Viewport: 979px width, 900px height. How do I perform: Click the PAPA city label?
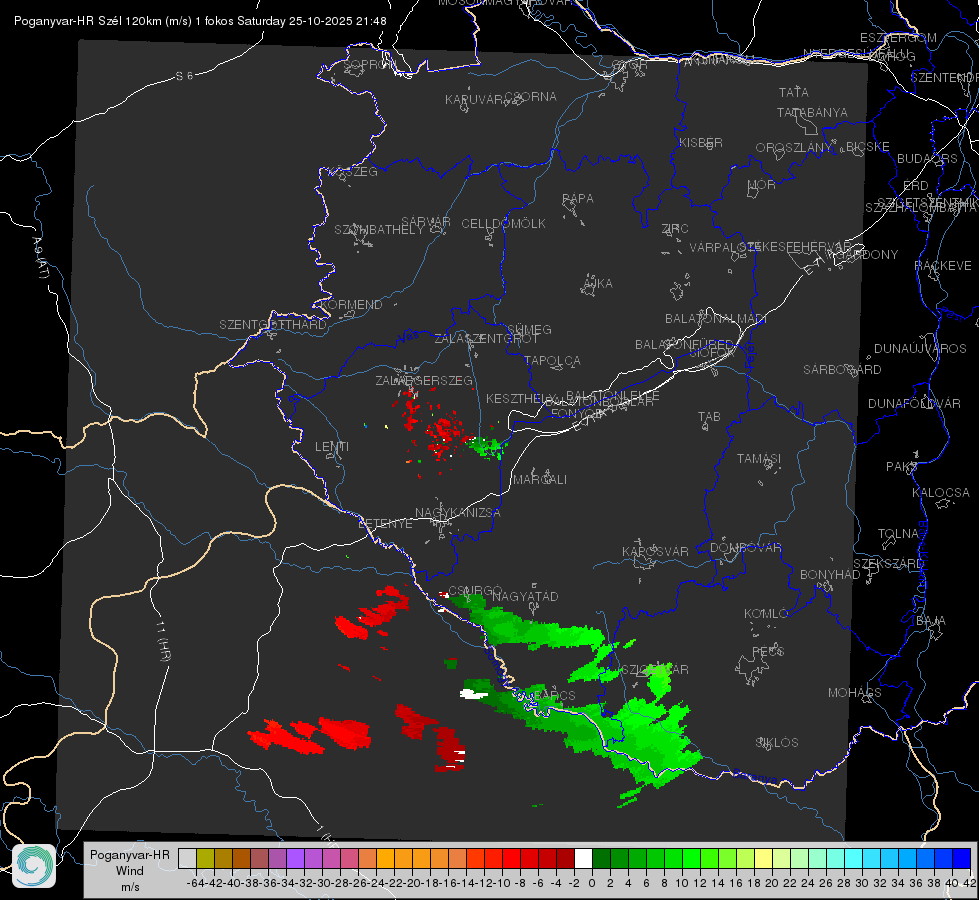tap(578, 199)
